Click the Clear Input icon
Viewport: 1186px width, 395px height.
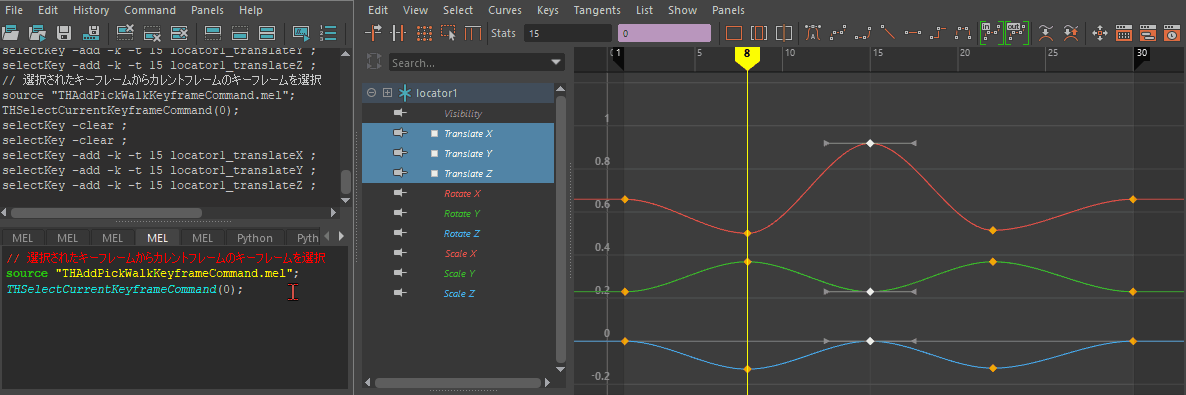point(152,33)
